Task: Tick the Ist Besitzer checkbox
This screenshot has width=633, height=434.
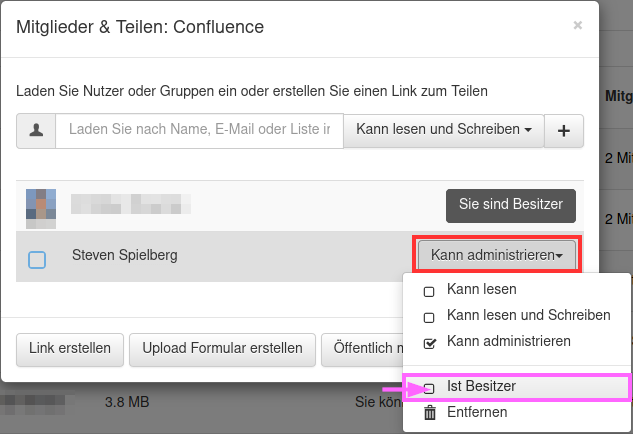Action: tap(430, 387)
